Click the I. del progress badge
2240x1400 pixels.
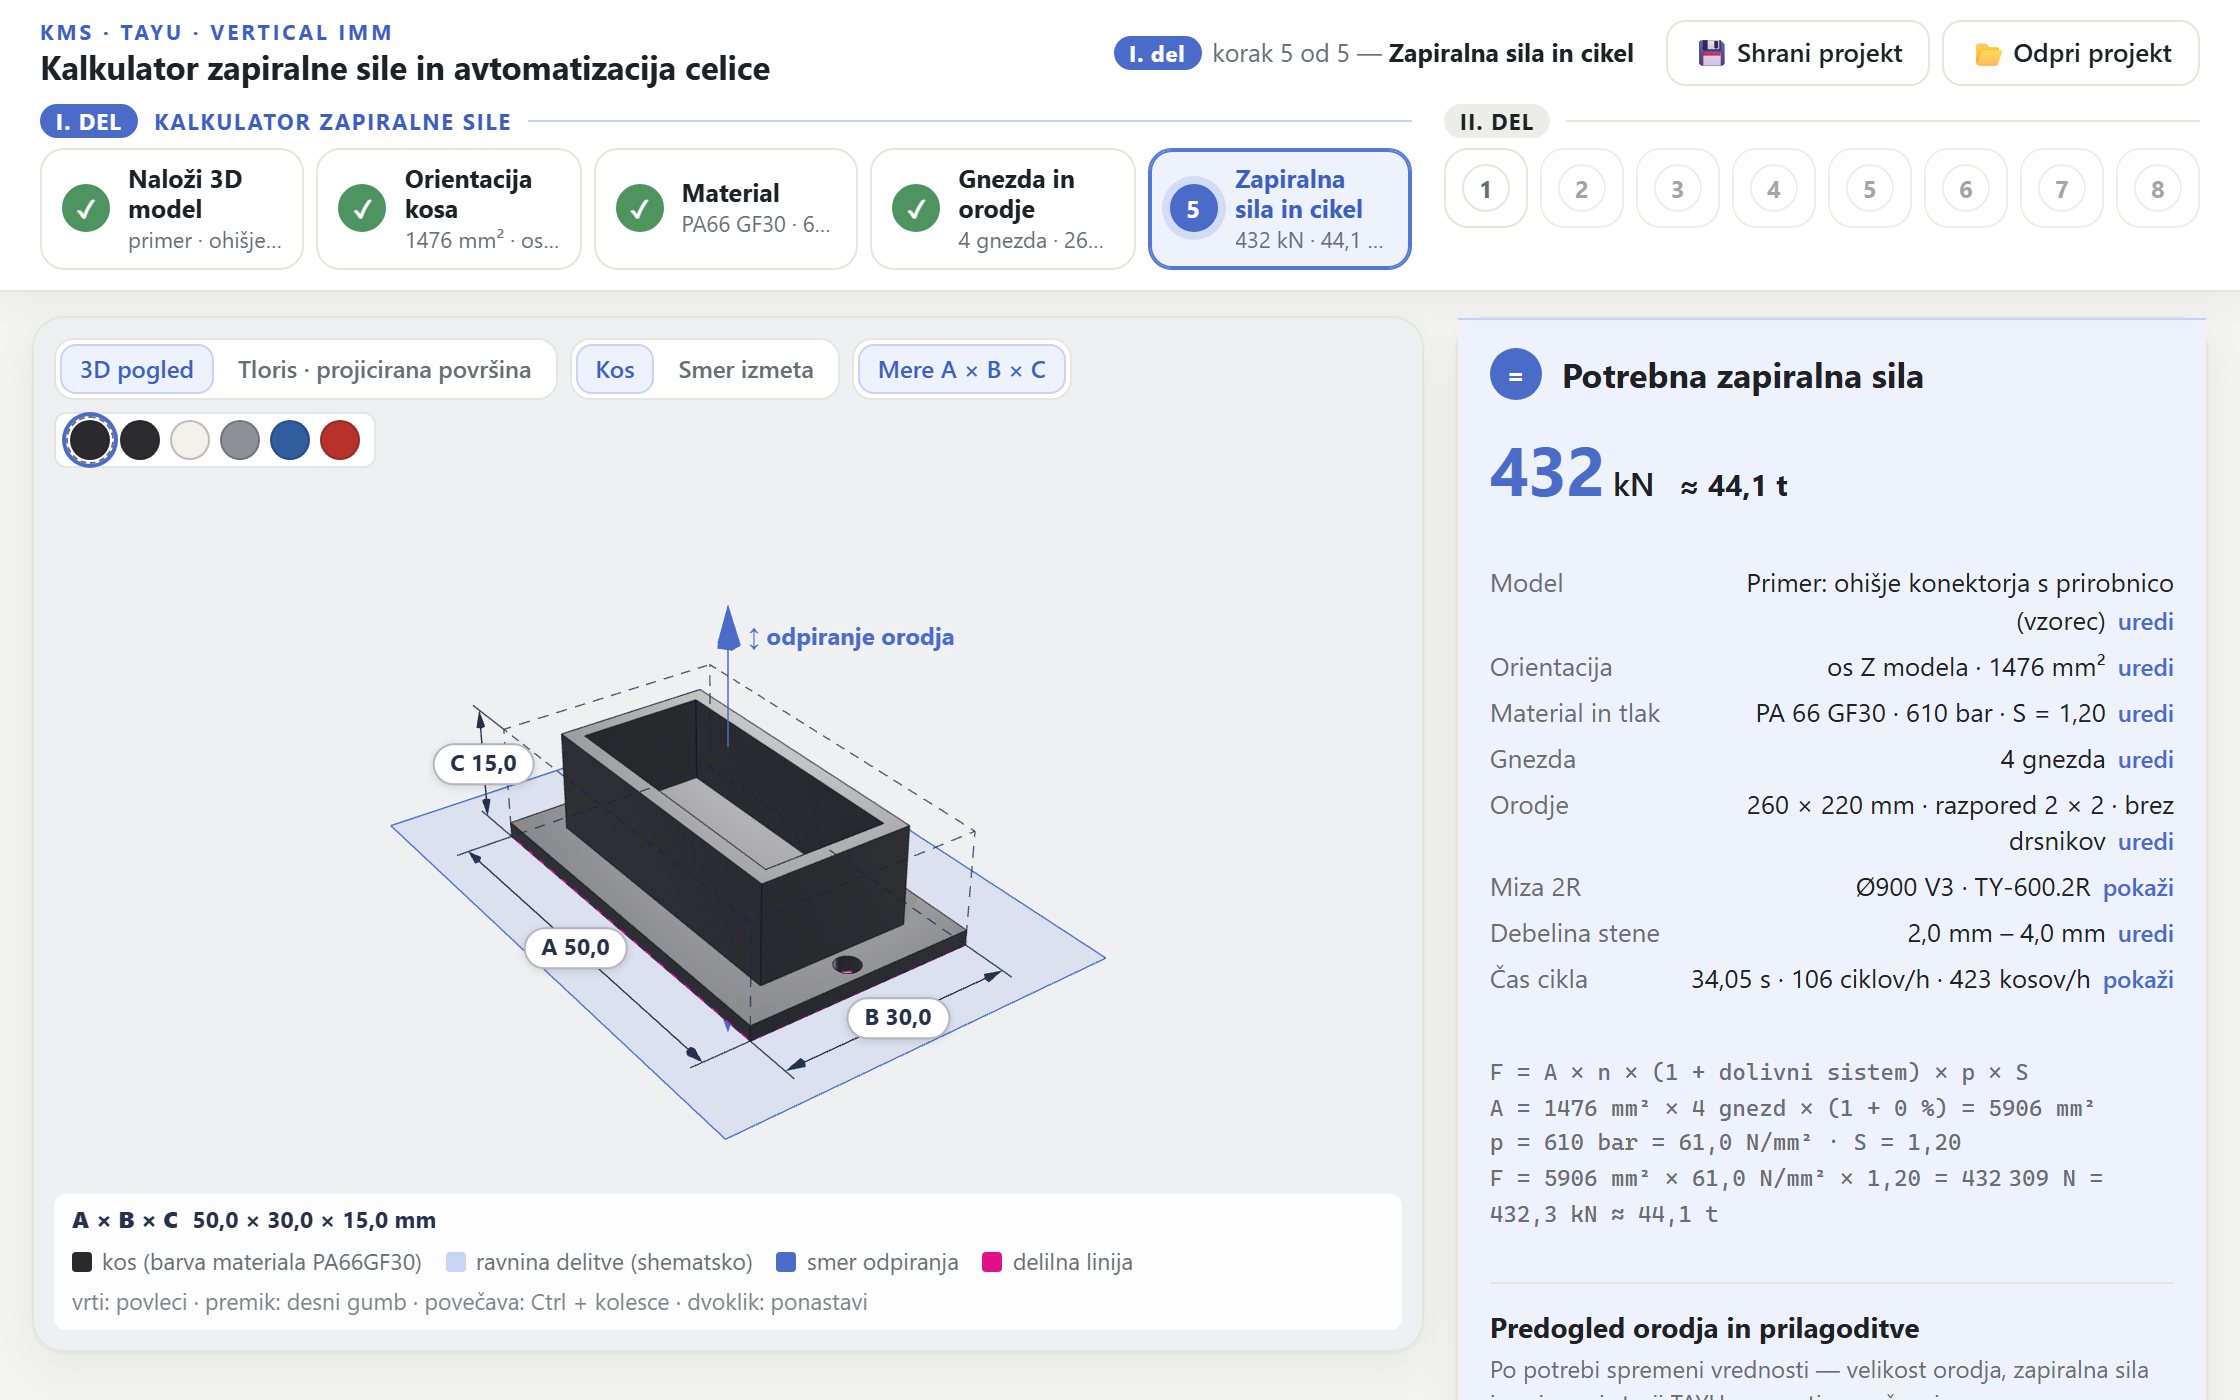[x=1157, y=54]
